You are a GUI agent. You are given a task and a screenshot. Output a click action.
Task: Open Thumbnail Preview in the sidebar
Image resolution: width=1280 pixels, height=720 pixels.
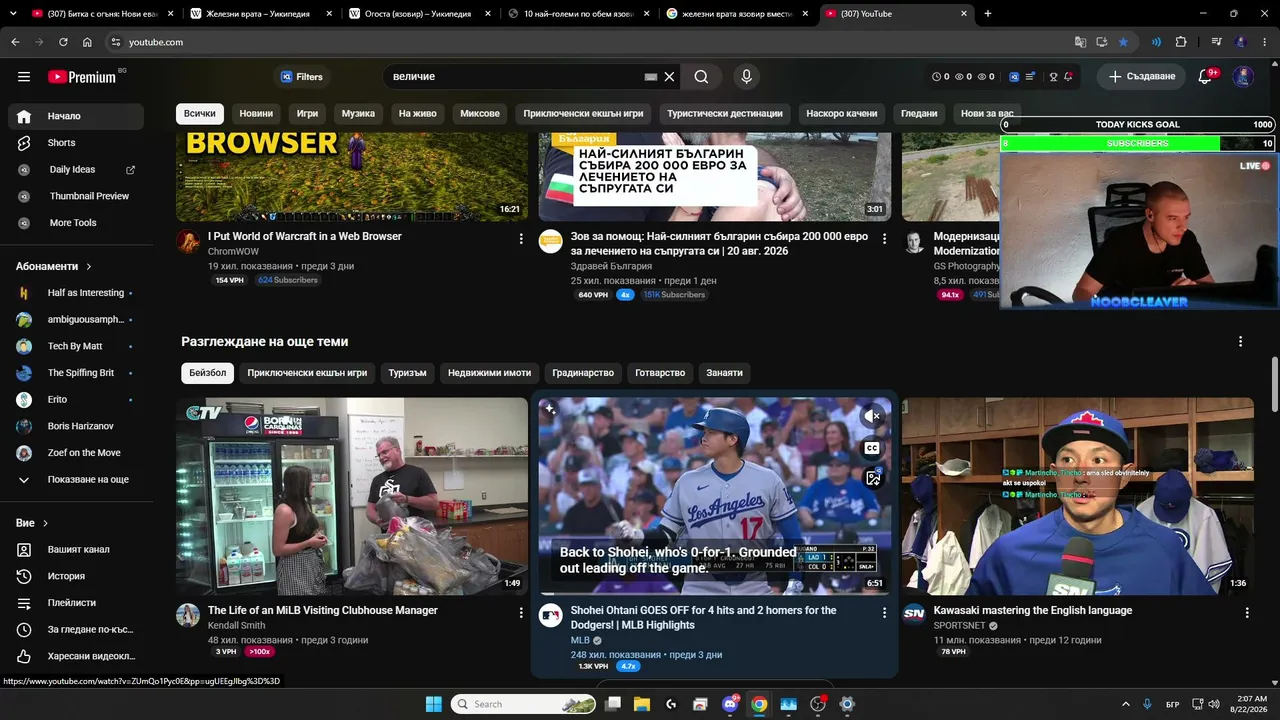pyautogui.click(x=76, y=196)
